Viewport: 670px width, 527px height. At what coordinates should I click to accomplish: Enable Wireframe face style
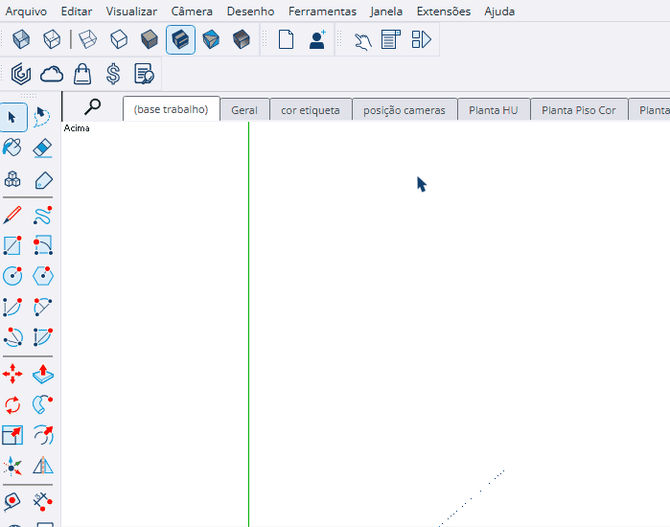click(88, 40)
